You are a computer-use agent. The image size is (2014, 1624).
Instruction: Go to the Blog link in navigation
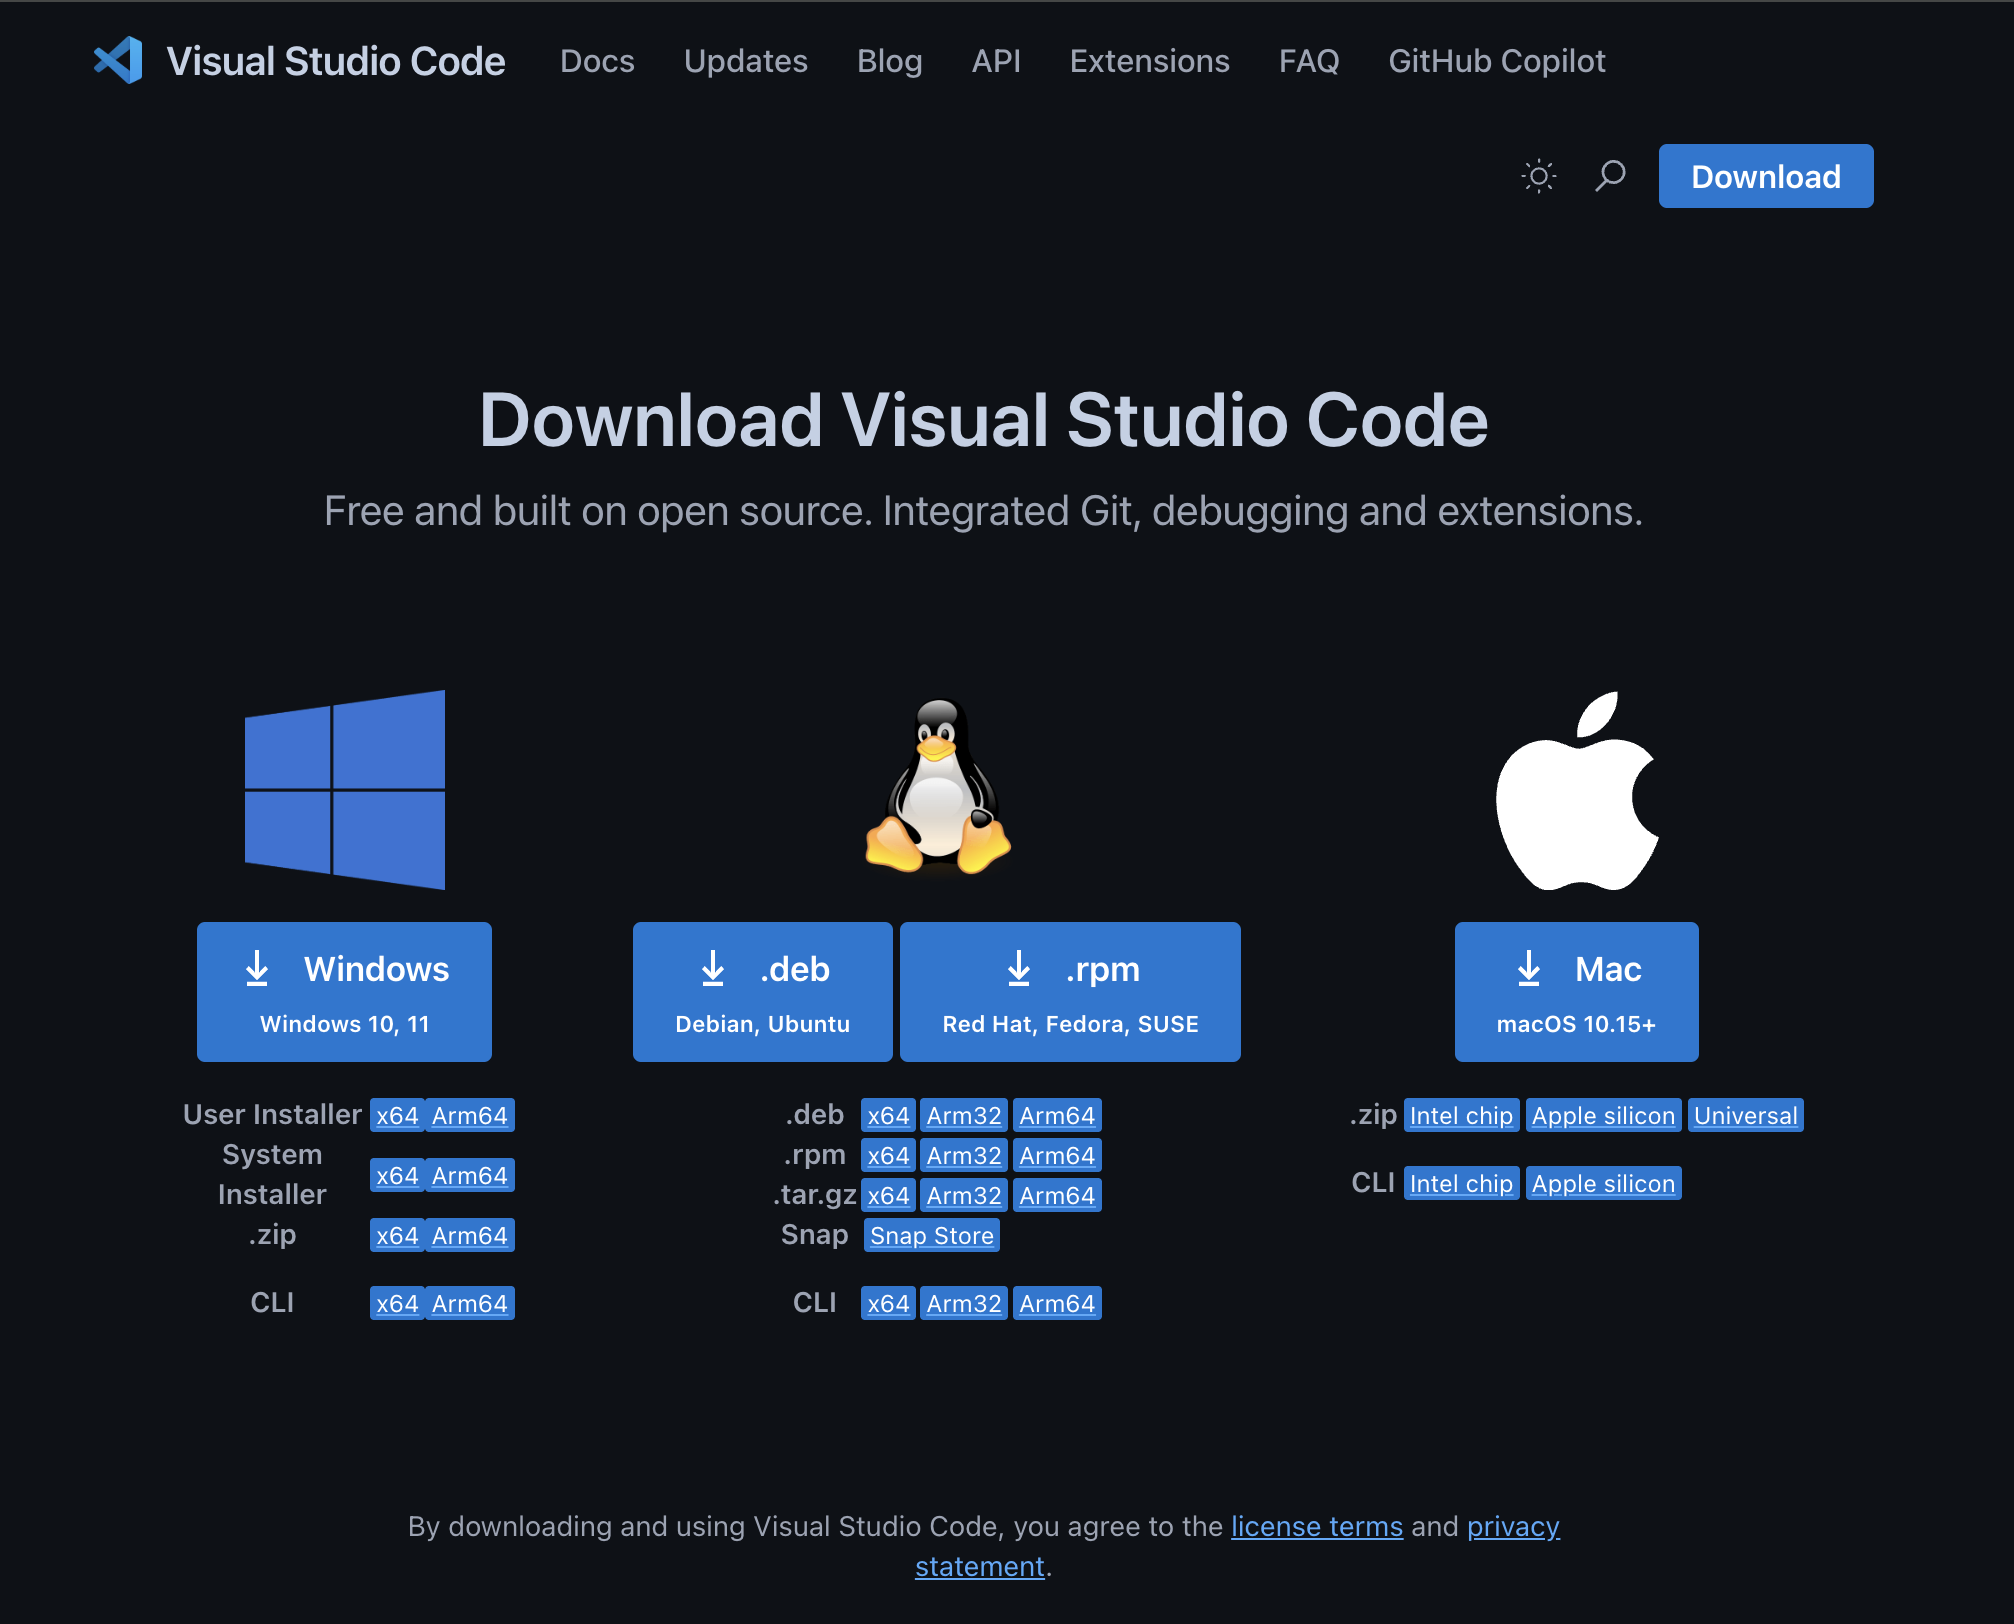click(x=890, y=61)
